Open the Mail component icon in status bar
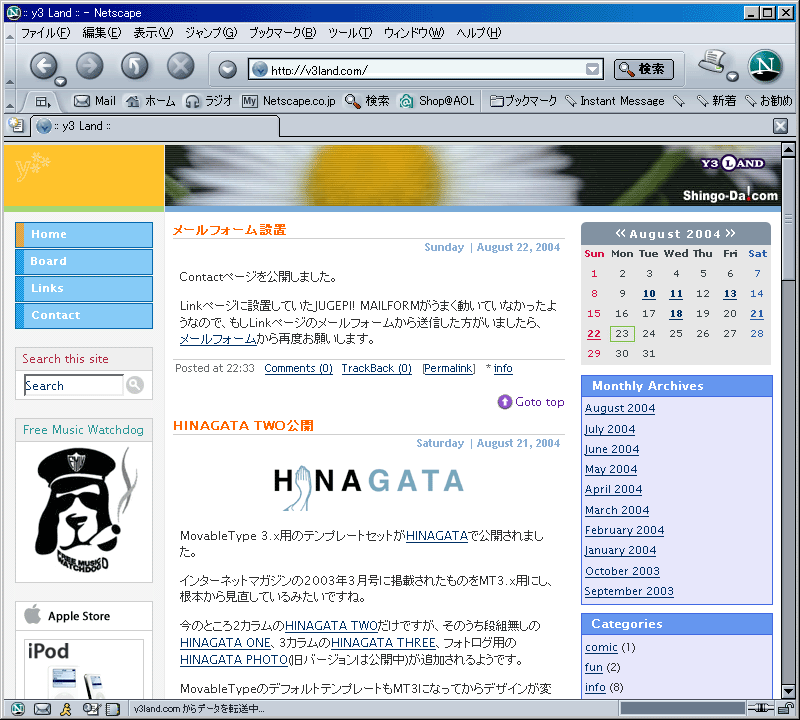800x720 pixels. pos(42,709)
